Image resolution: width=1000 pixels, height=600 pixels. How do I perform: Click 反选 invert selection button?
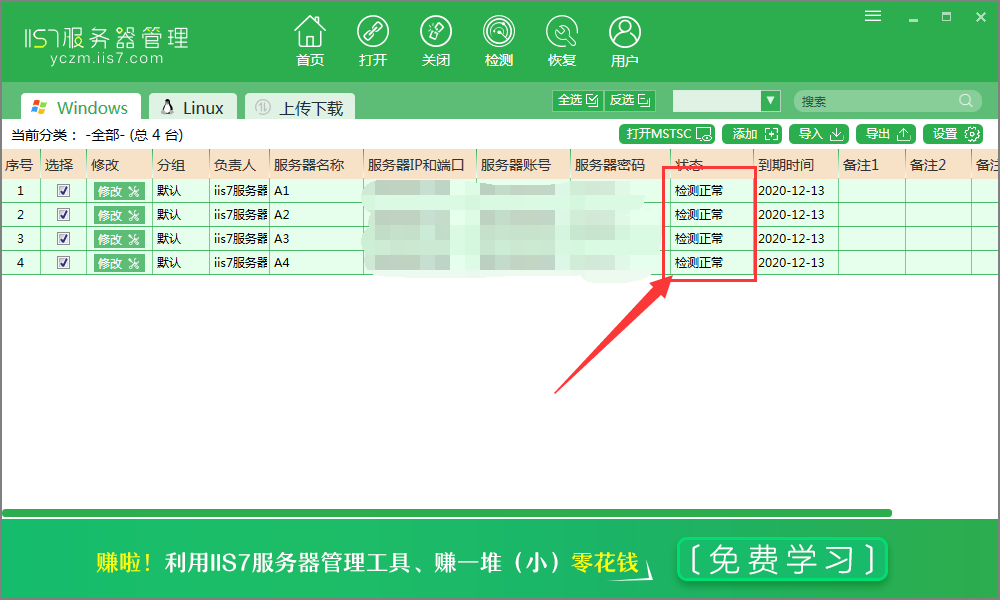coord(629,100)
